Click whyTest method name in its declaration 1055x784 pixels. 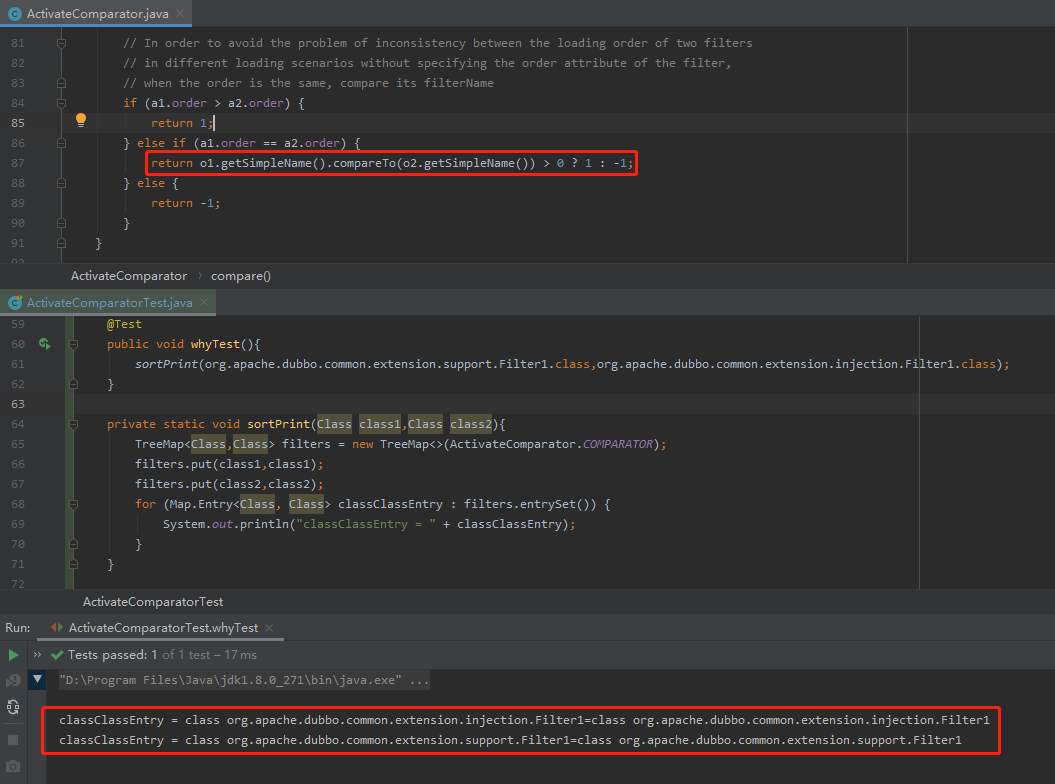pyautogui.click(x=215, y=344)
